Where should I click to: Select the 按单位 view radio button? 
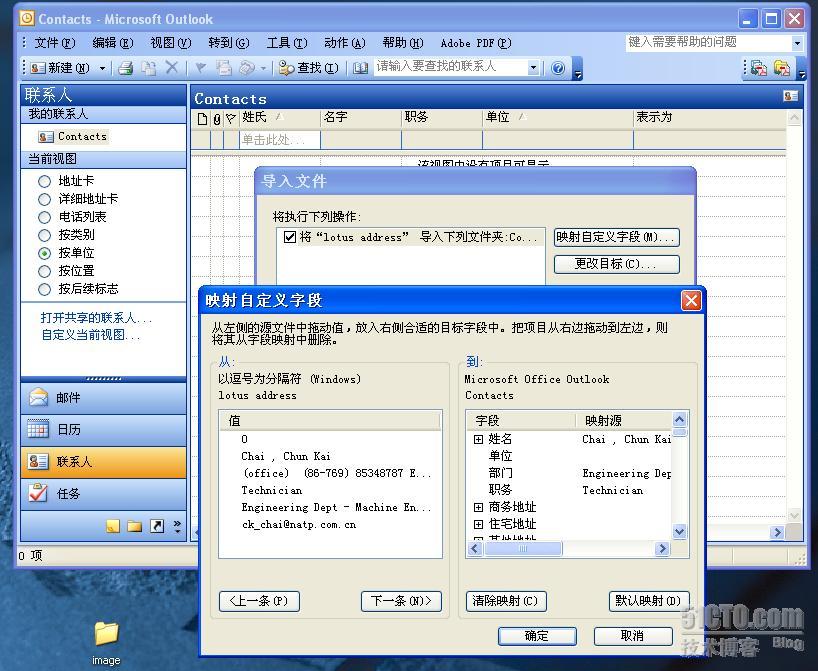point(44,254)
